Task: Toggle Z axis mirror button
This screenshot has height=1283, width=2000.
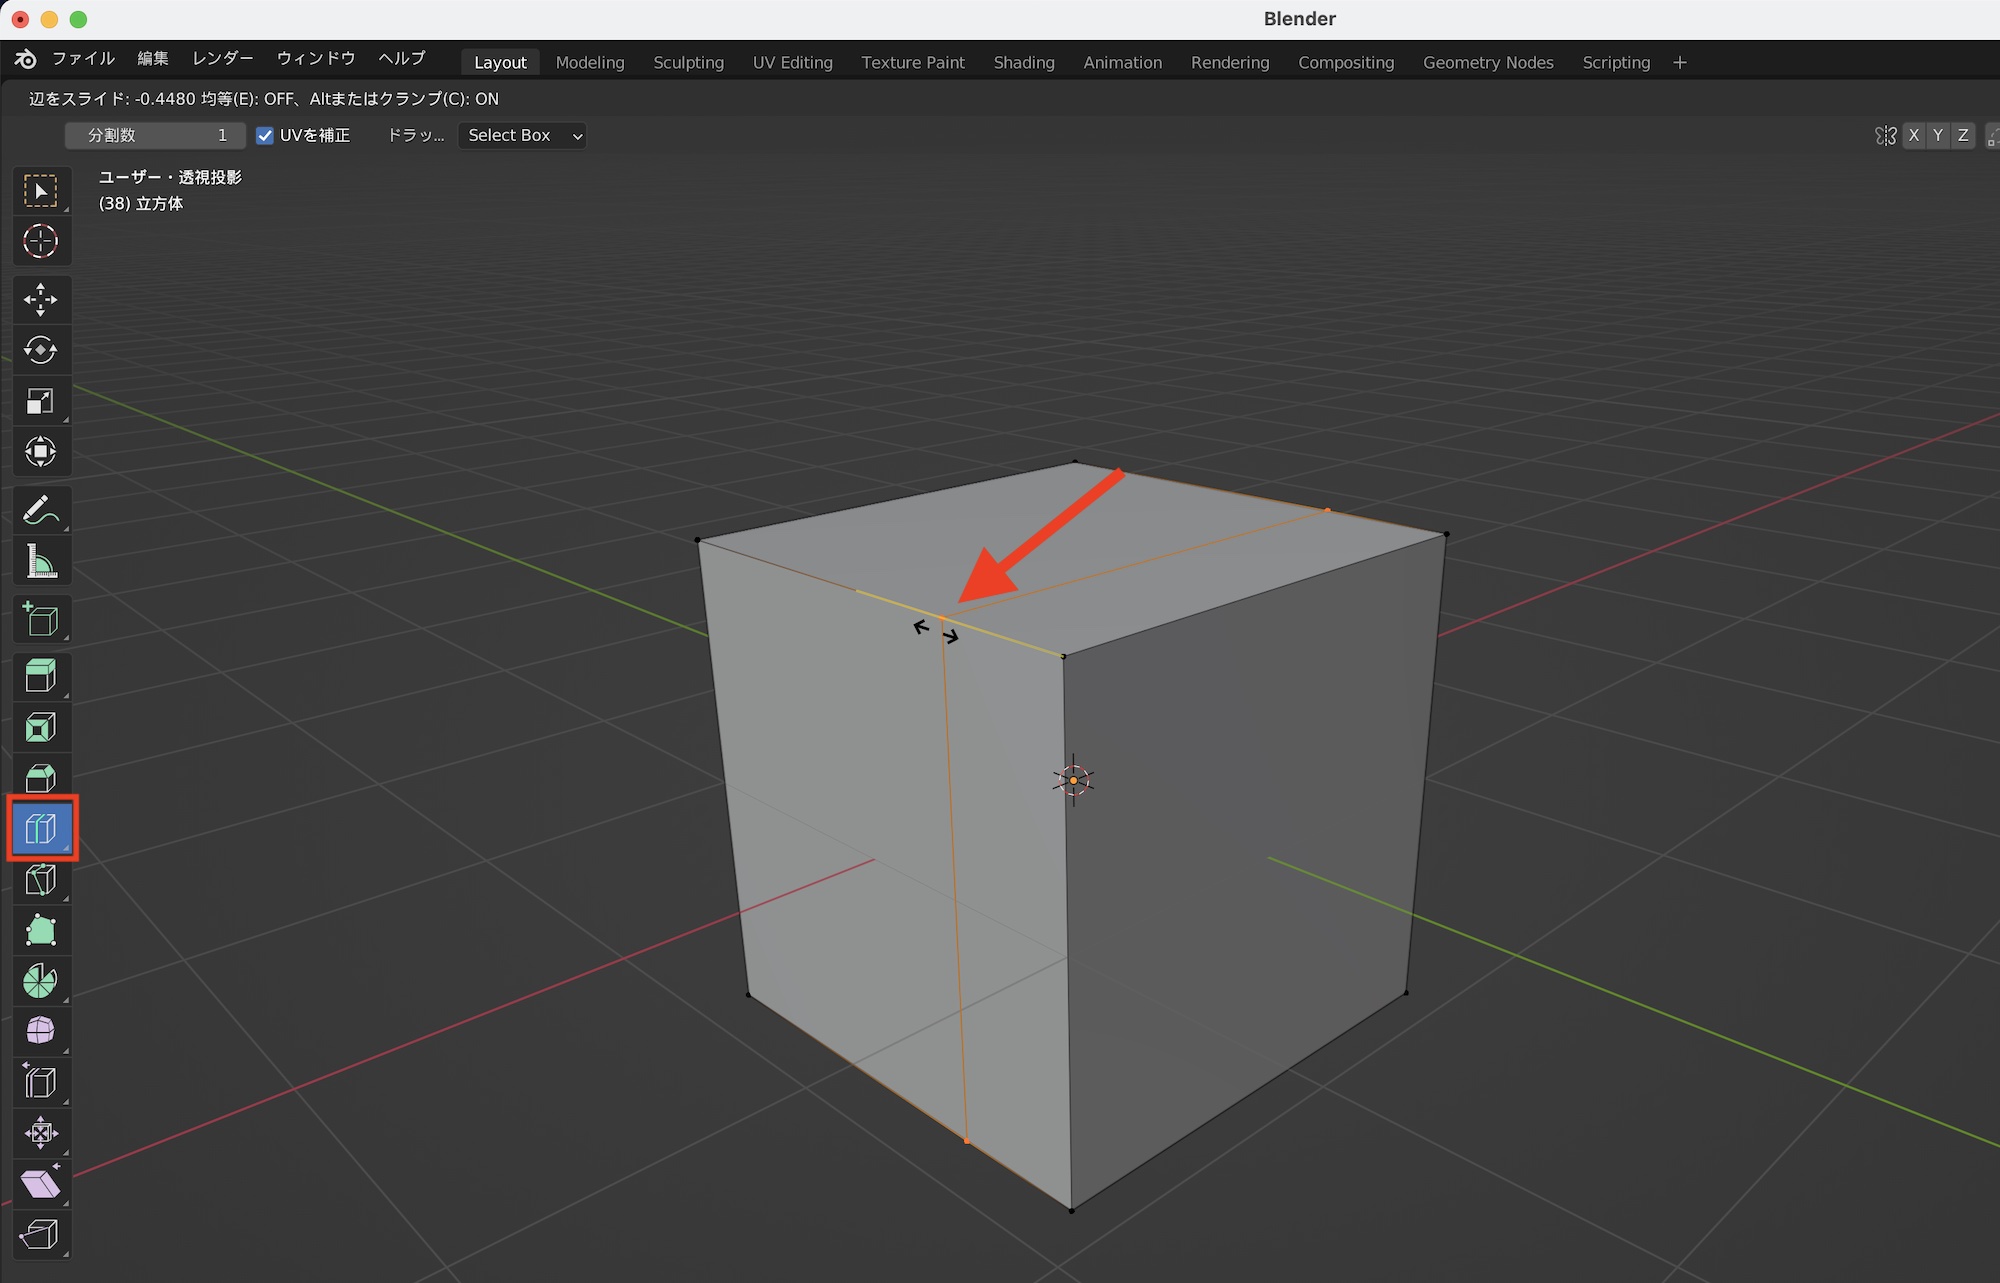Action: tap(1963, 136)
